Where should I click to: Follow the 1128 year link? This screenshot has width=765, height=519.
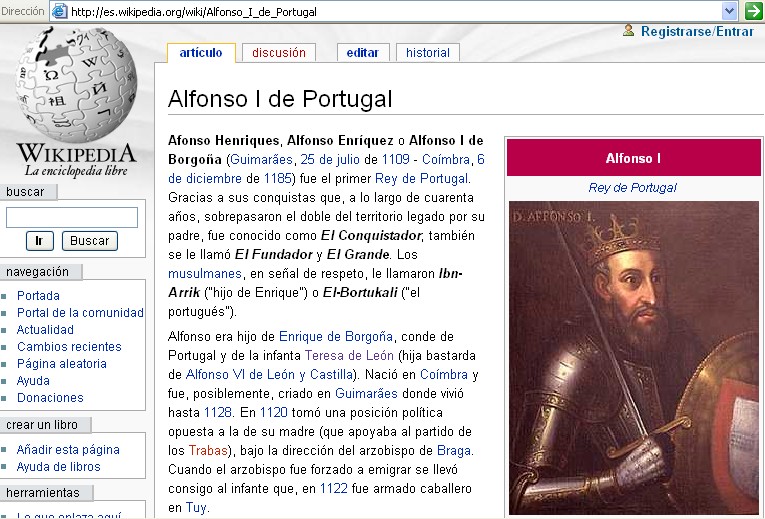(x=218, y=413)
